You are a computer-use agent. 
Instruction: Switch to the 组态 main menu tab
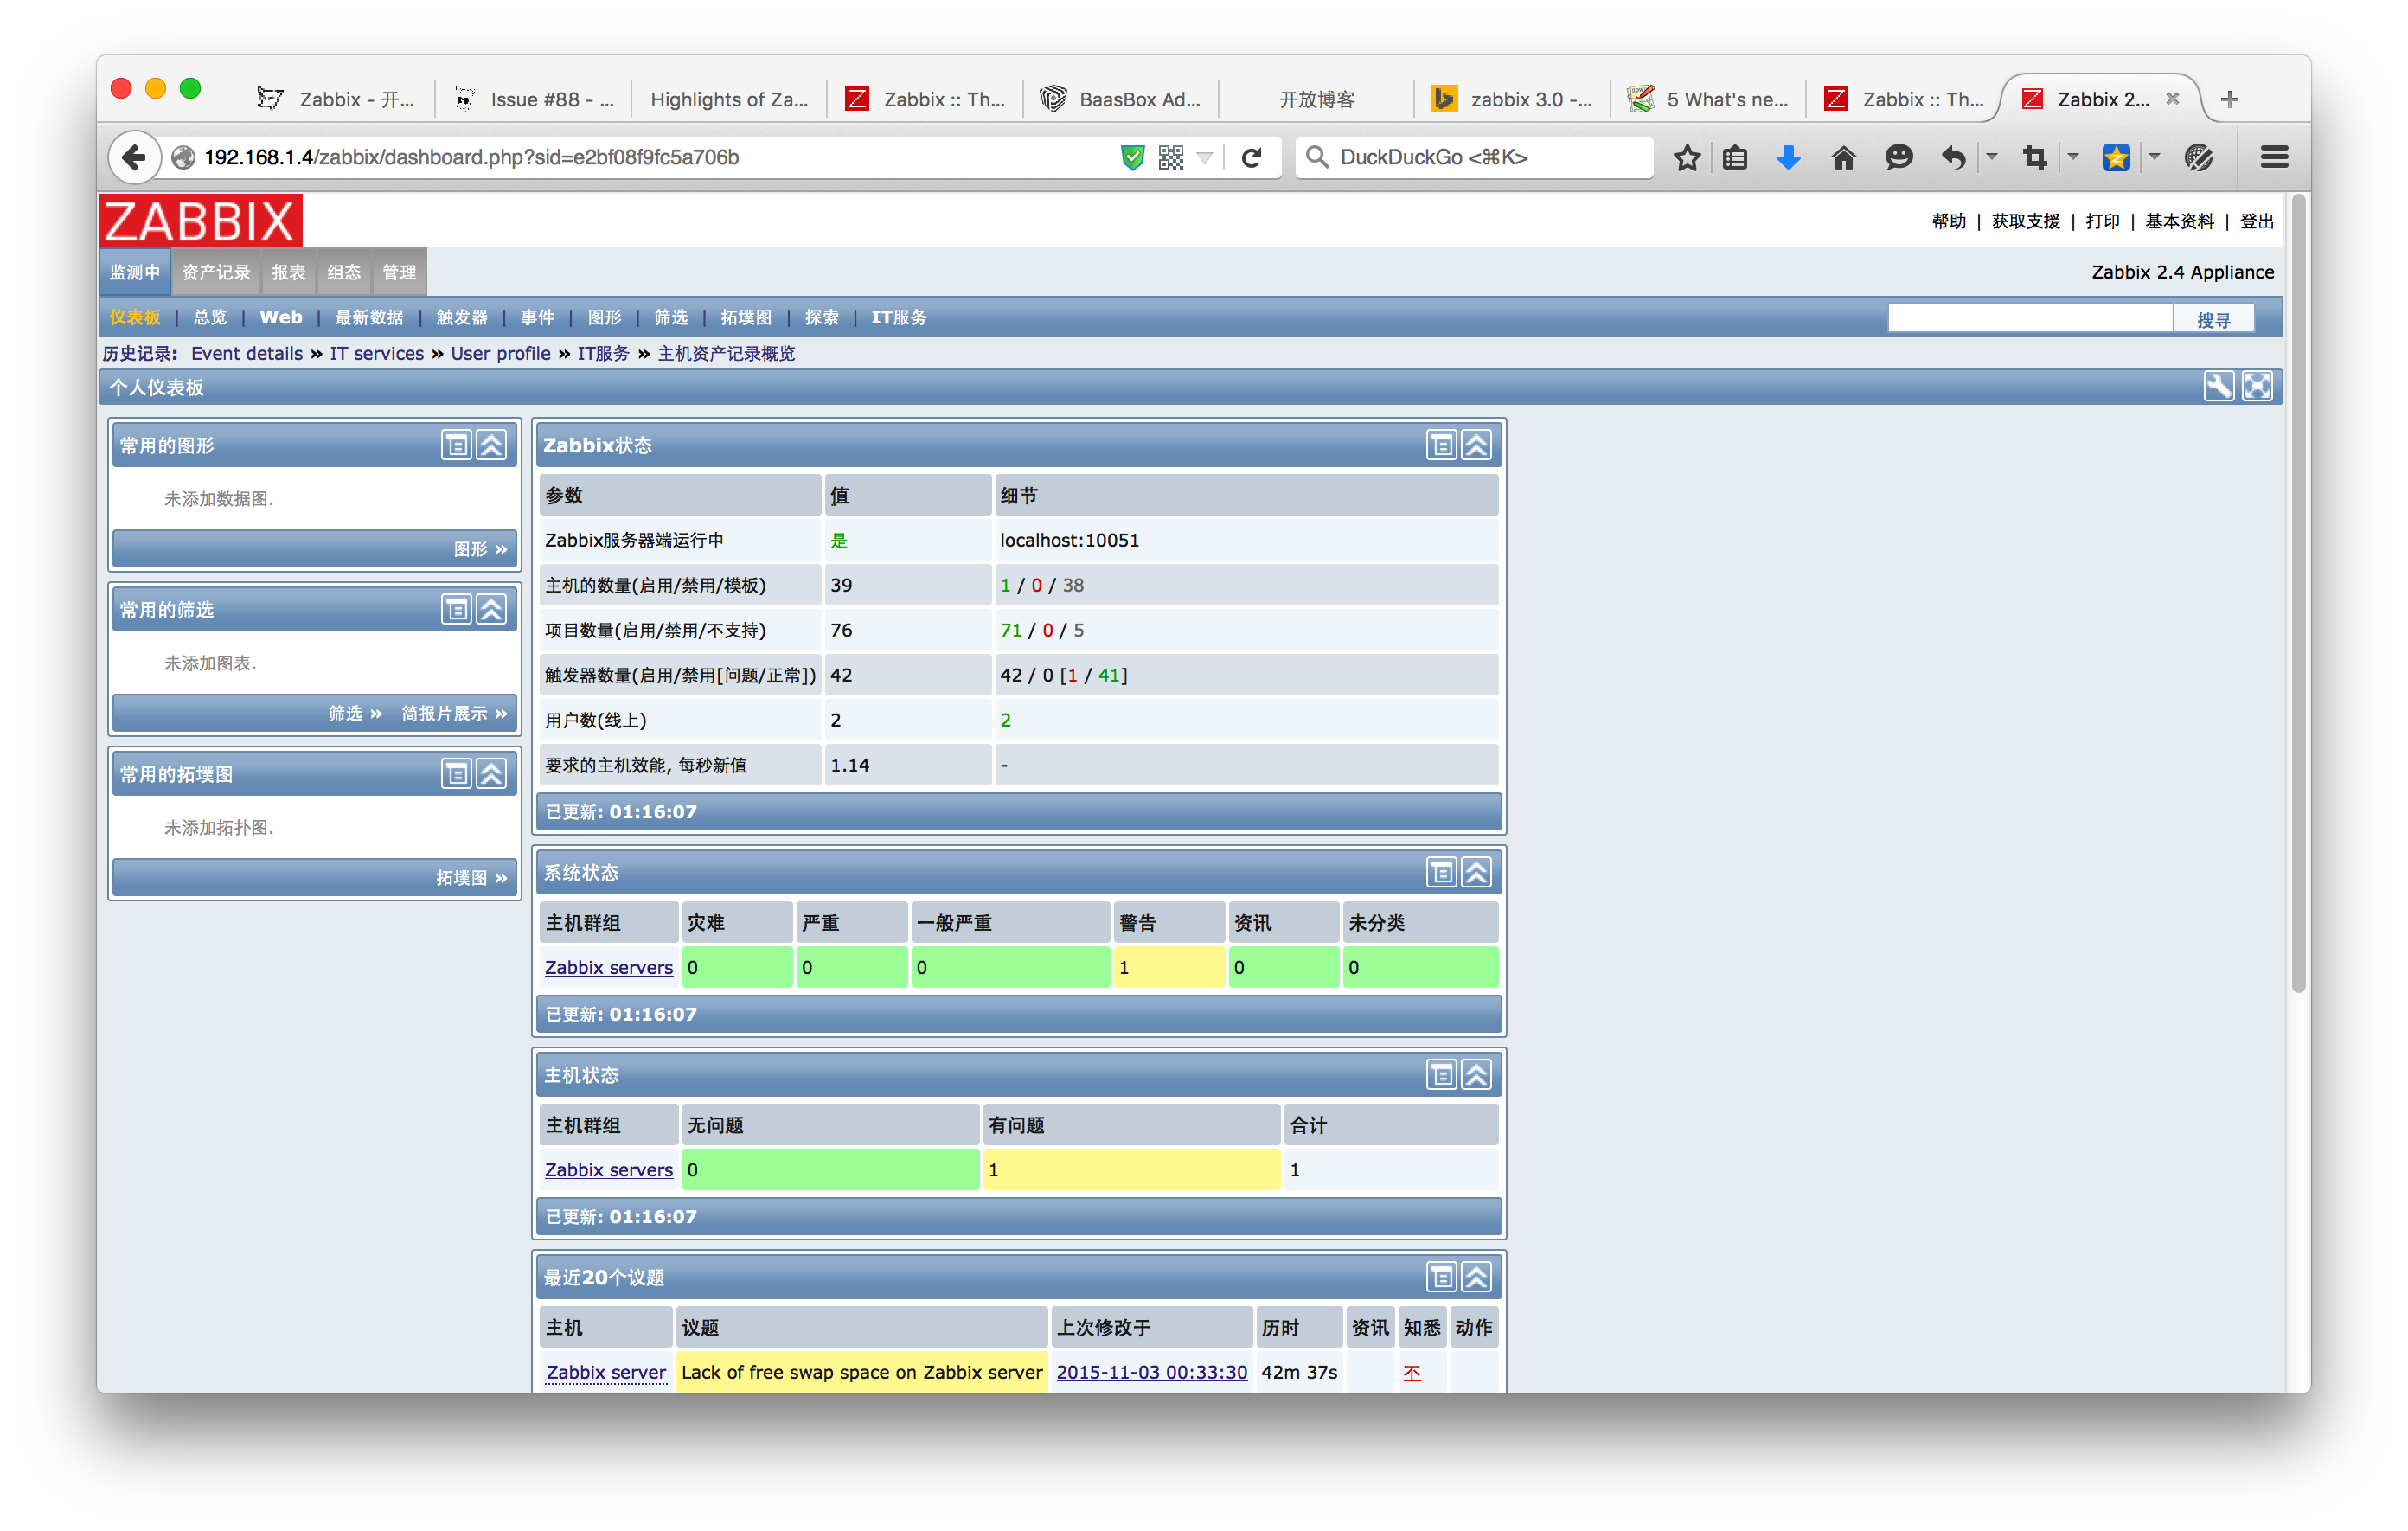344,272
